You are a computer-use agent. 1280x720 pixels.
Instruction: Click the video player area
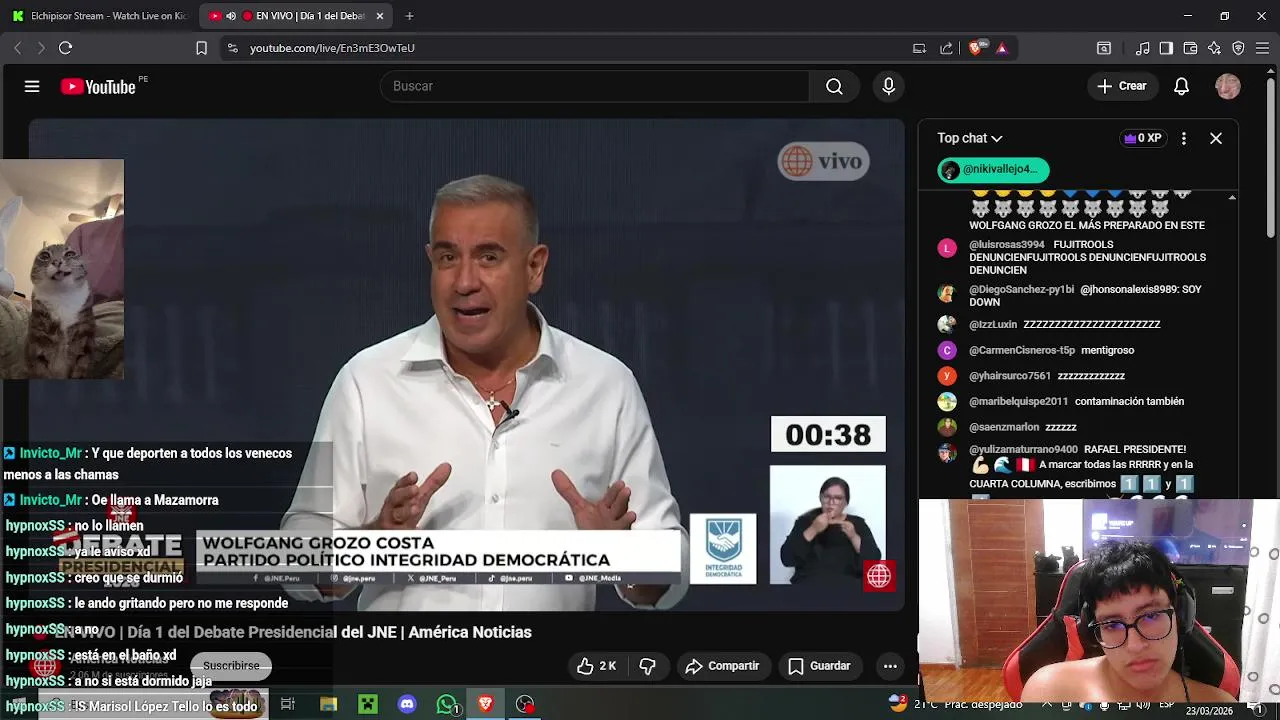tap(466, 365)
